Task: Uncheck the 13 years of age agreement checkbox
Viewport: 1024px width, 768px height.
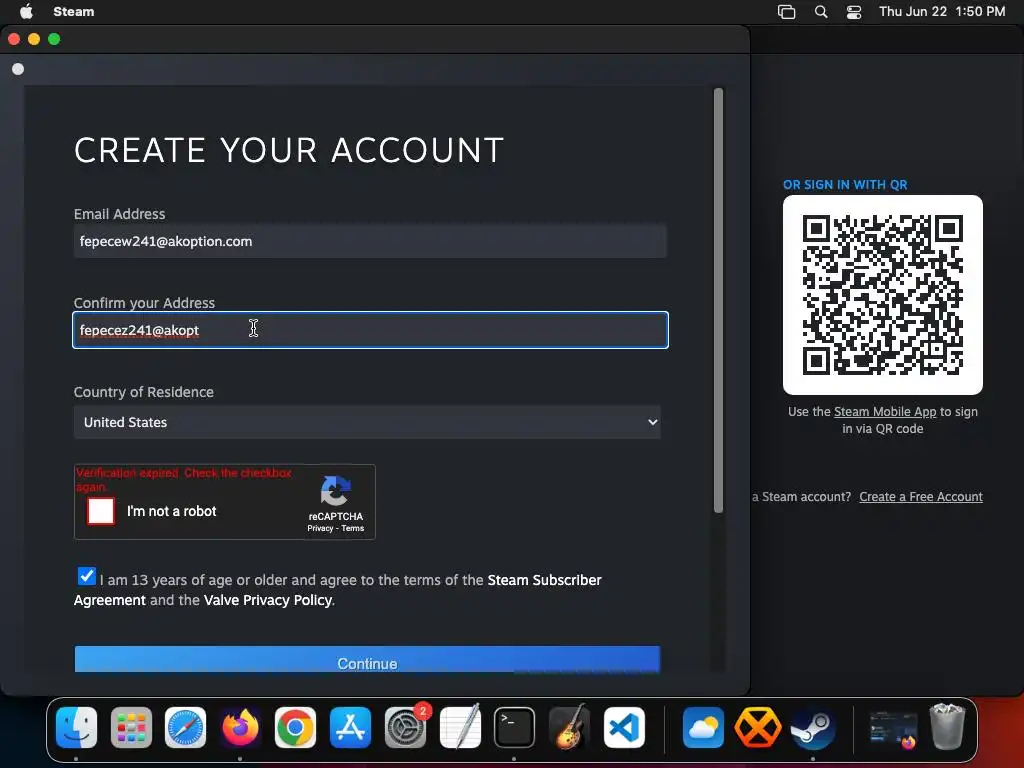Action: [86, 576]
